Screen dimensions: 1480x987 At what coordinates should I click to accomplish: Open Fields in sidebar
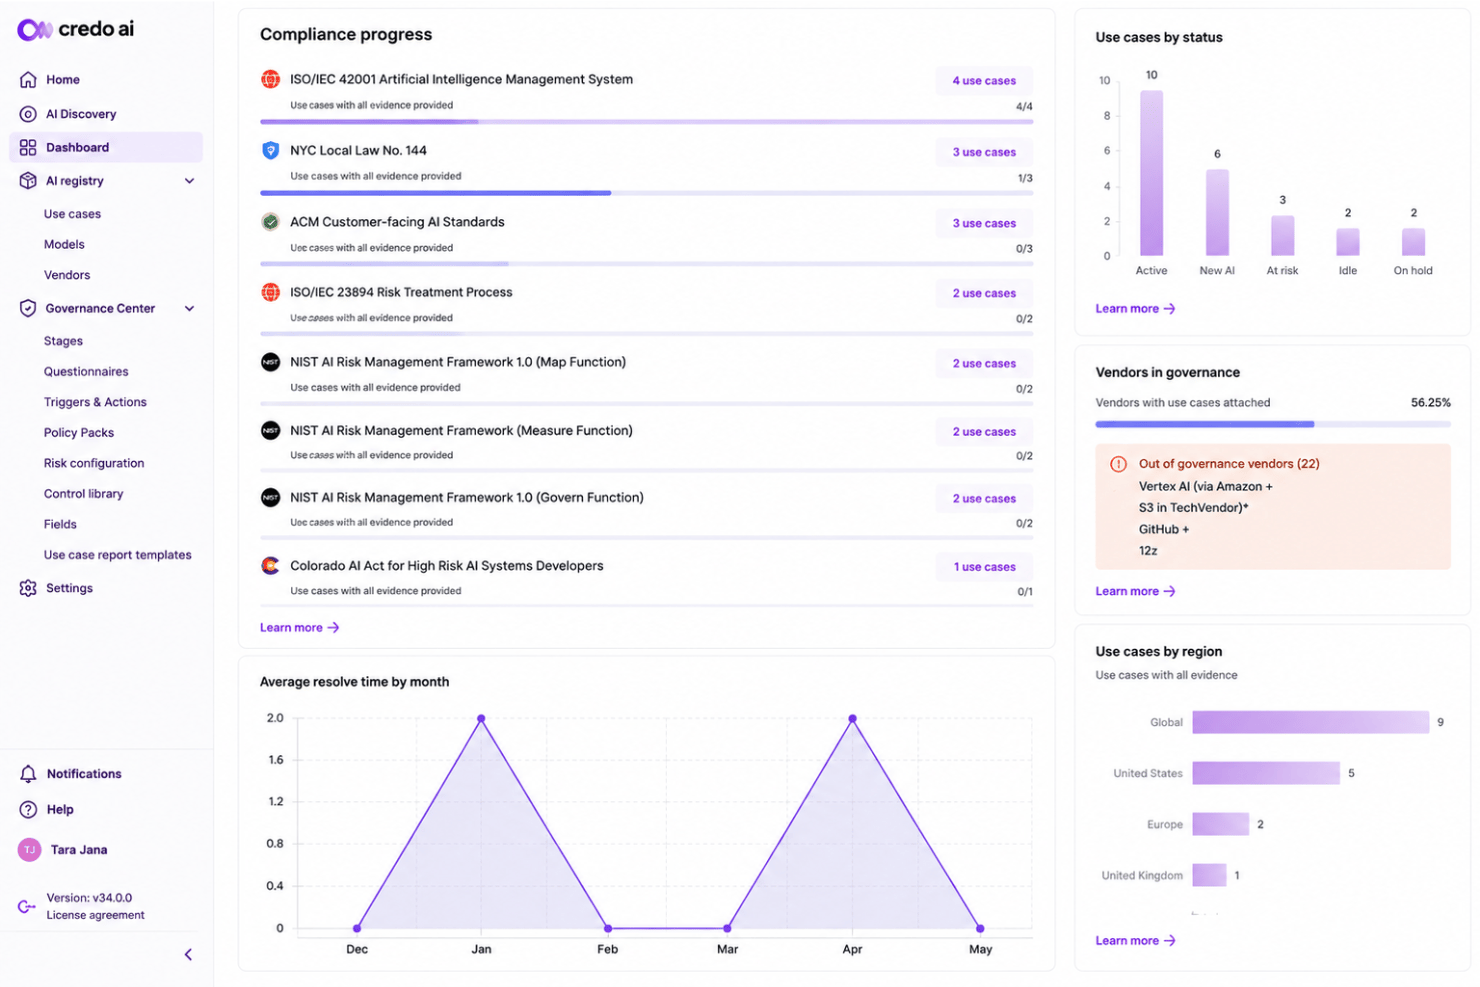pyautogui.click(x=60, y=524)
